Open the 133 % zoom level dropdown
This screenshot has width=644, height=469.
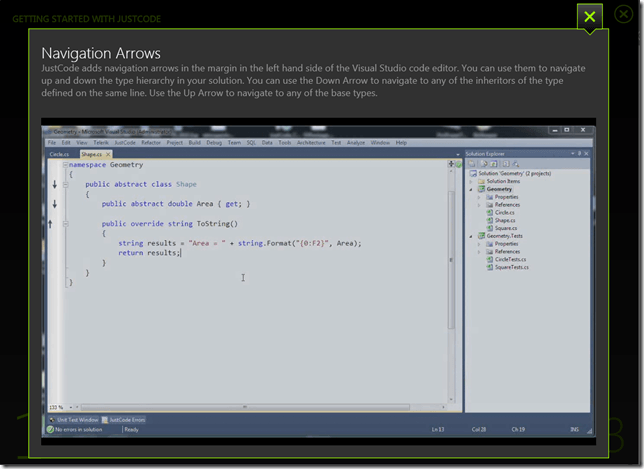point(71,407)
